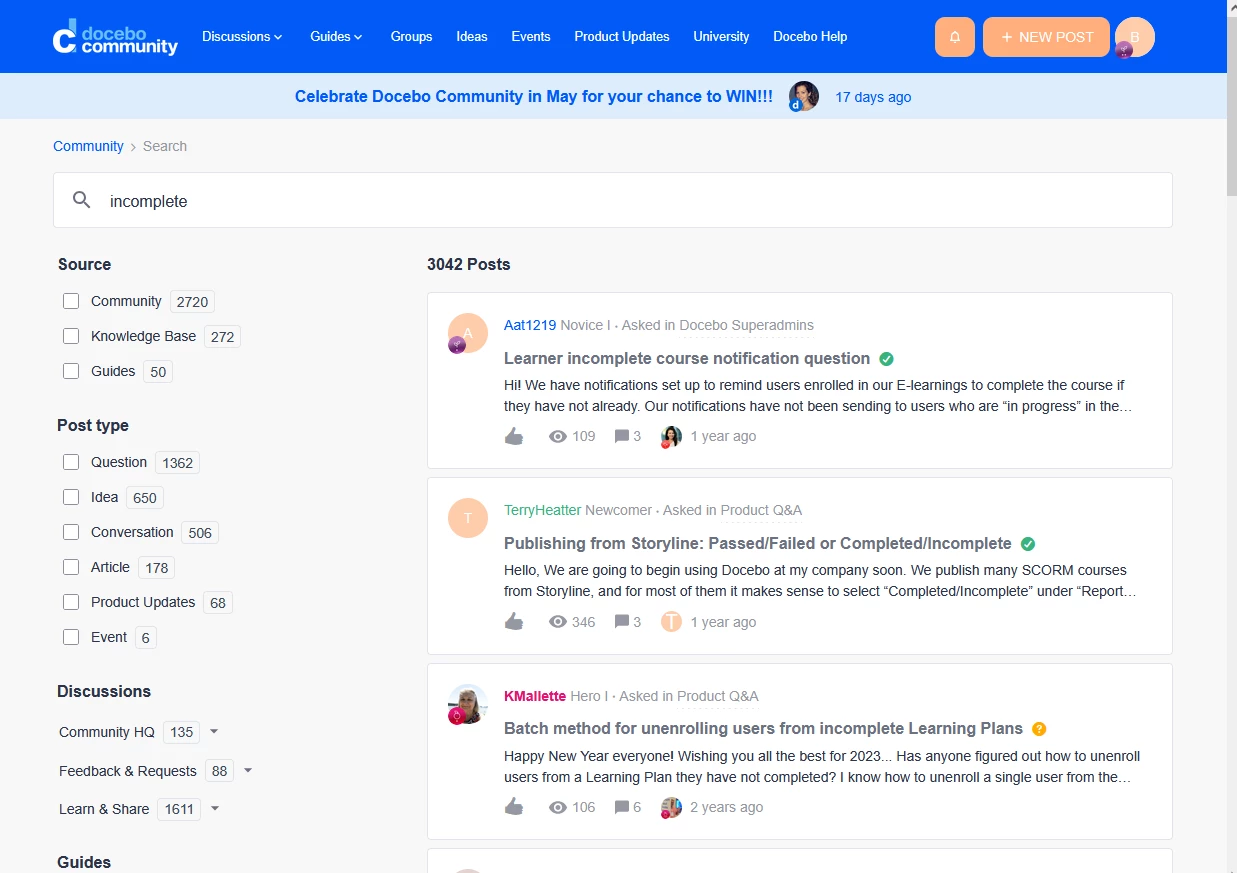The height and width of the screenshot is (873, 1237).
Task: Open KMallette username link
Action: click(535, 696)
